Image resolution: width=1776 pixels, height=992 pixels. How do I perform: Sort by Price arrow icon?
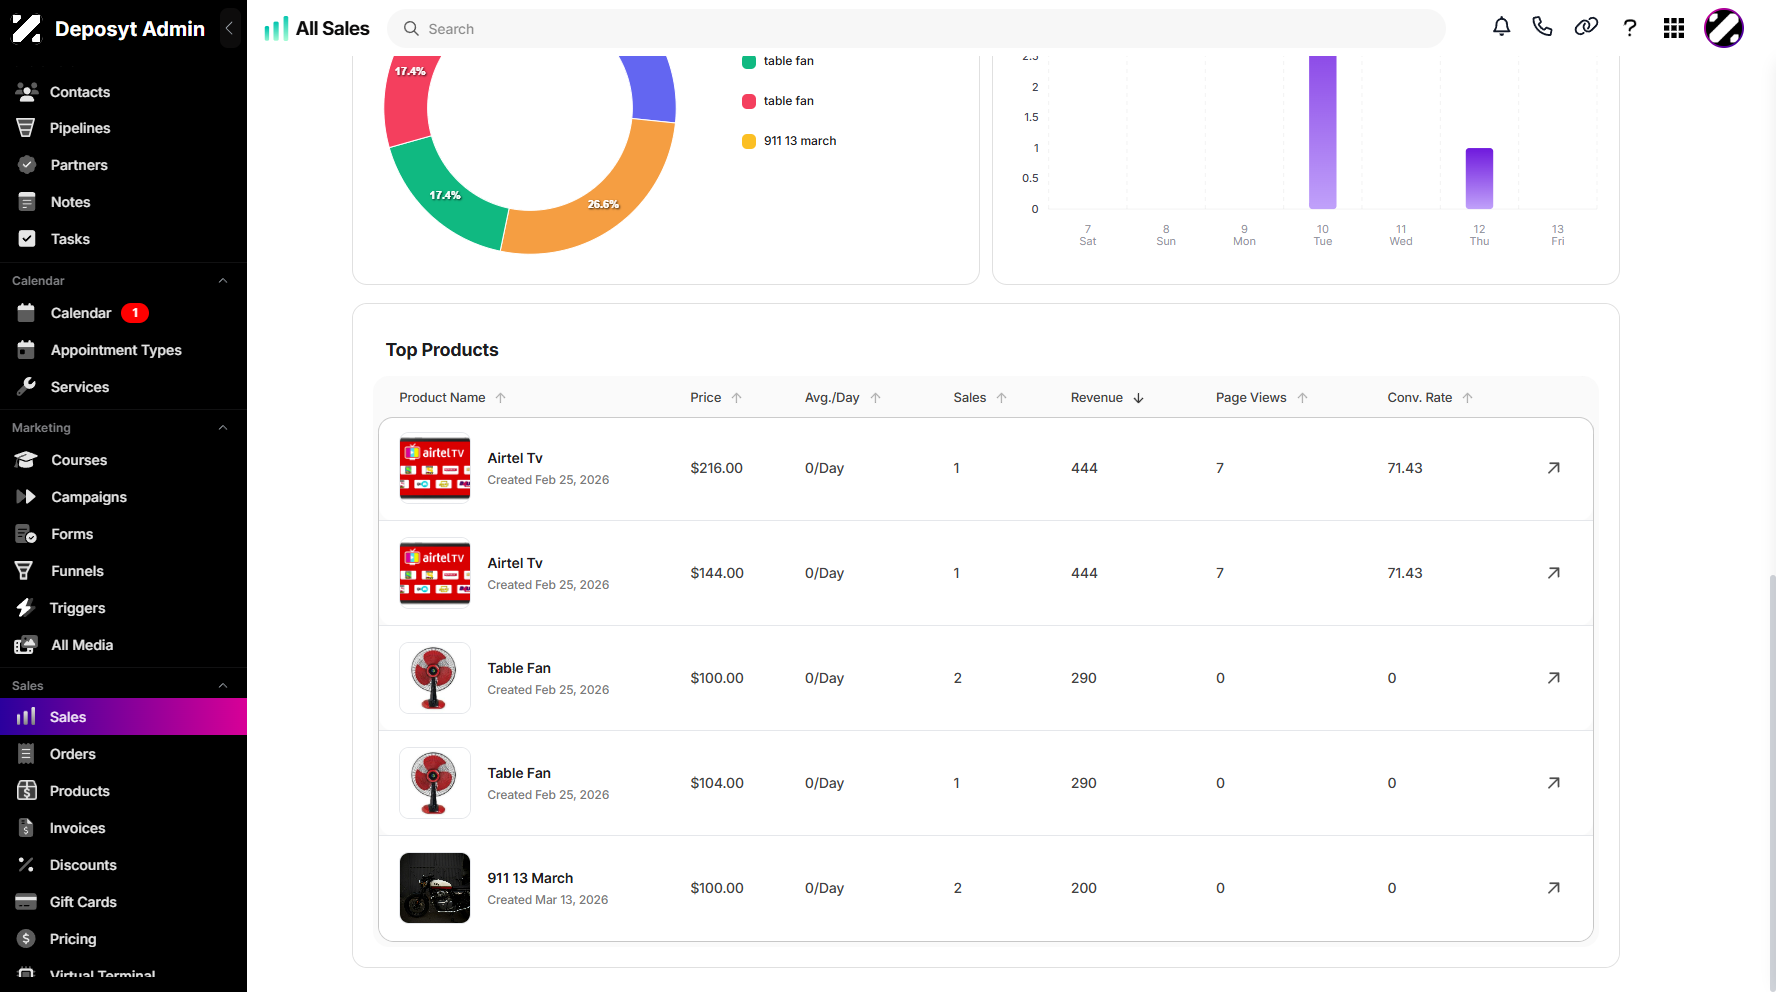point(737,398)
